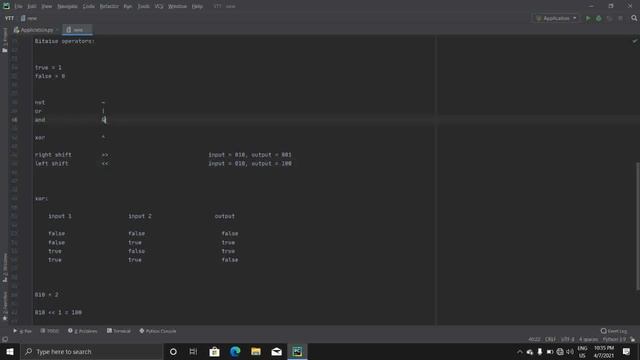
Task: Open Cortana from the taskbar
Action: coord(173,352)
